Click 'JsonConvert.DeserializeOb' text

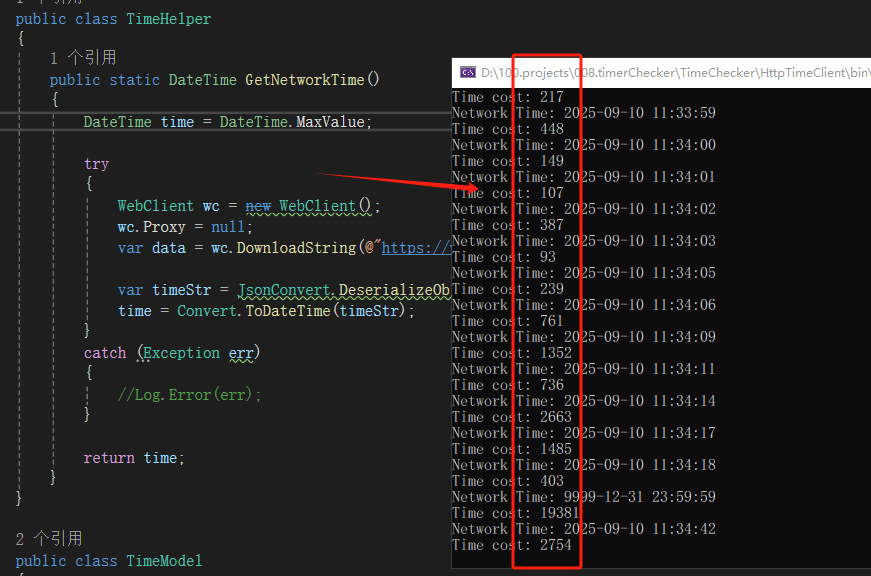[x=344, y=290]
